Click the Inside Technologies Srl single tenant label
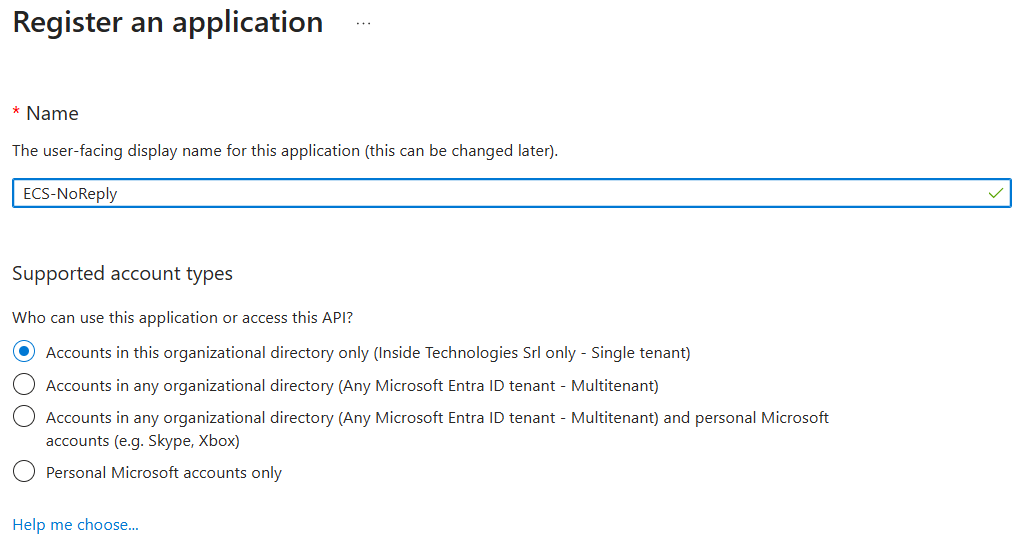Image resolution: width=1035 pixels, height=542 pixels. (368, 353)
